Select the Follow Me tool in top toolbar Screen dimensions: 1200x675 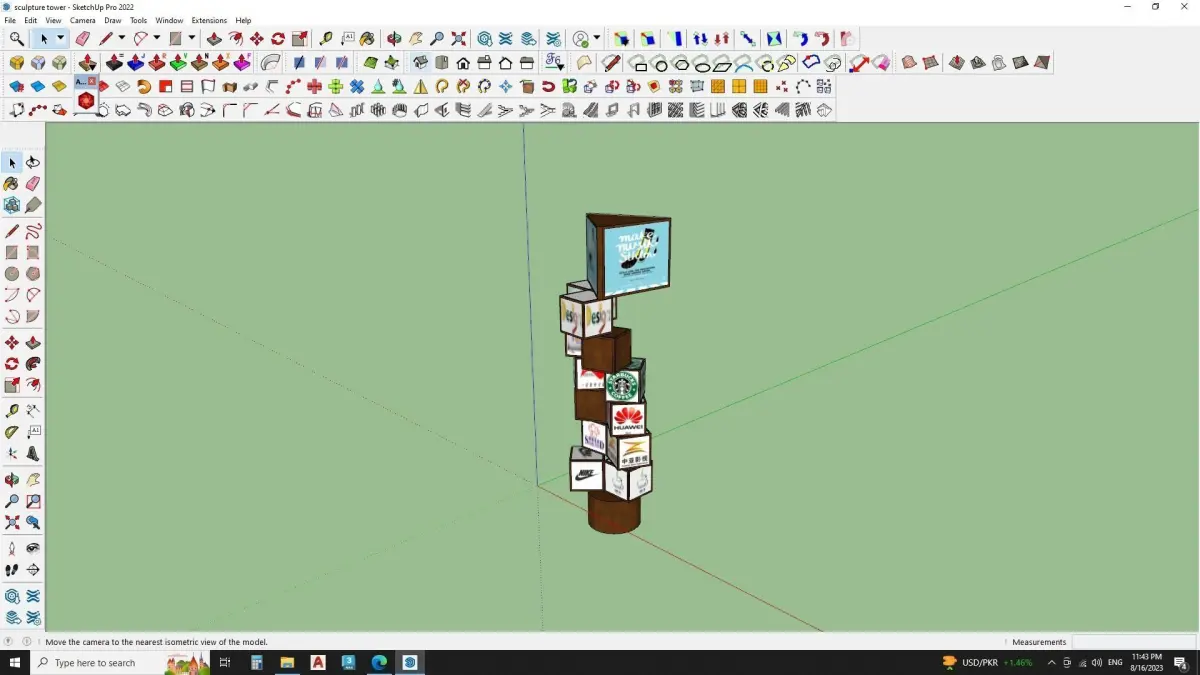click(236, 39)
